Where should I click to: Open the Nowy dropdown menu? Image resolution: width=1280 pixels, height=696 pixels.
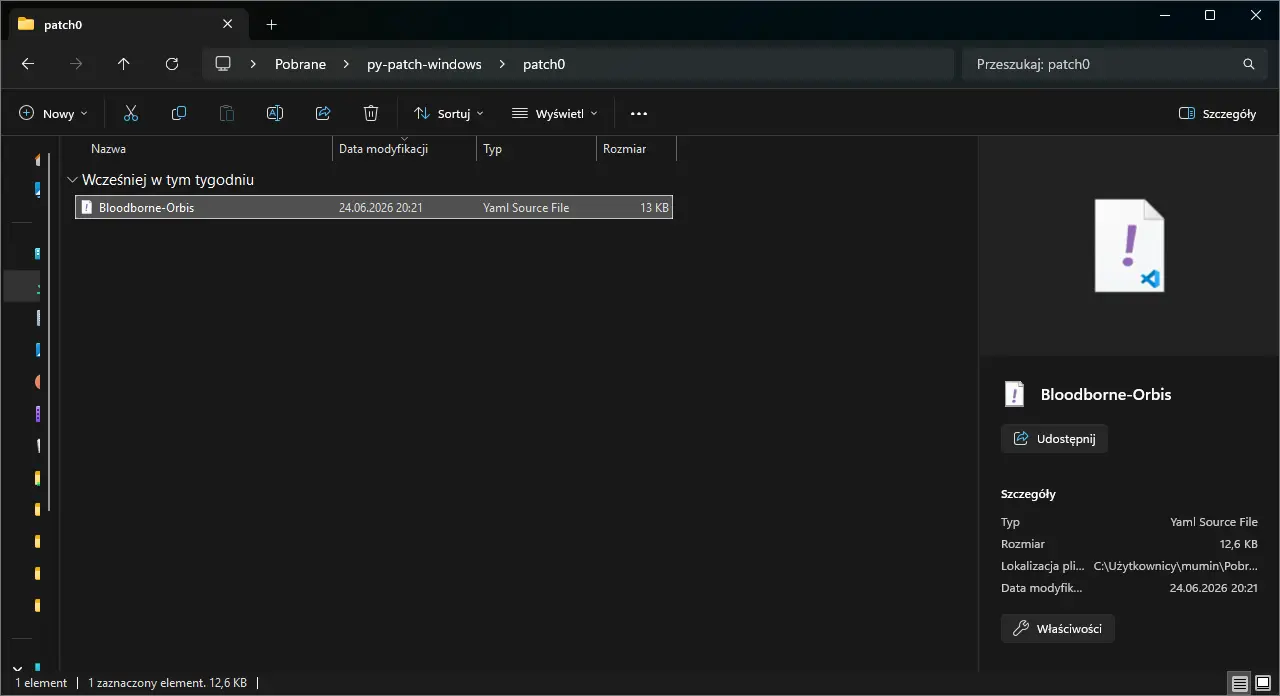click(54, 113)
